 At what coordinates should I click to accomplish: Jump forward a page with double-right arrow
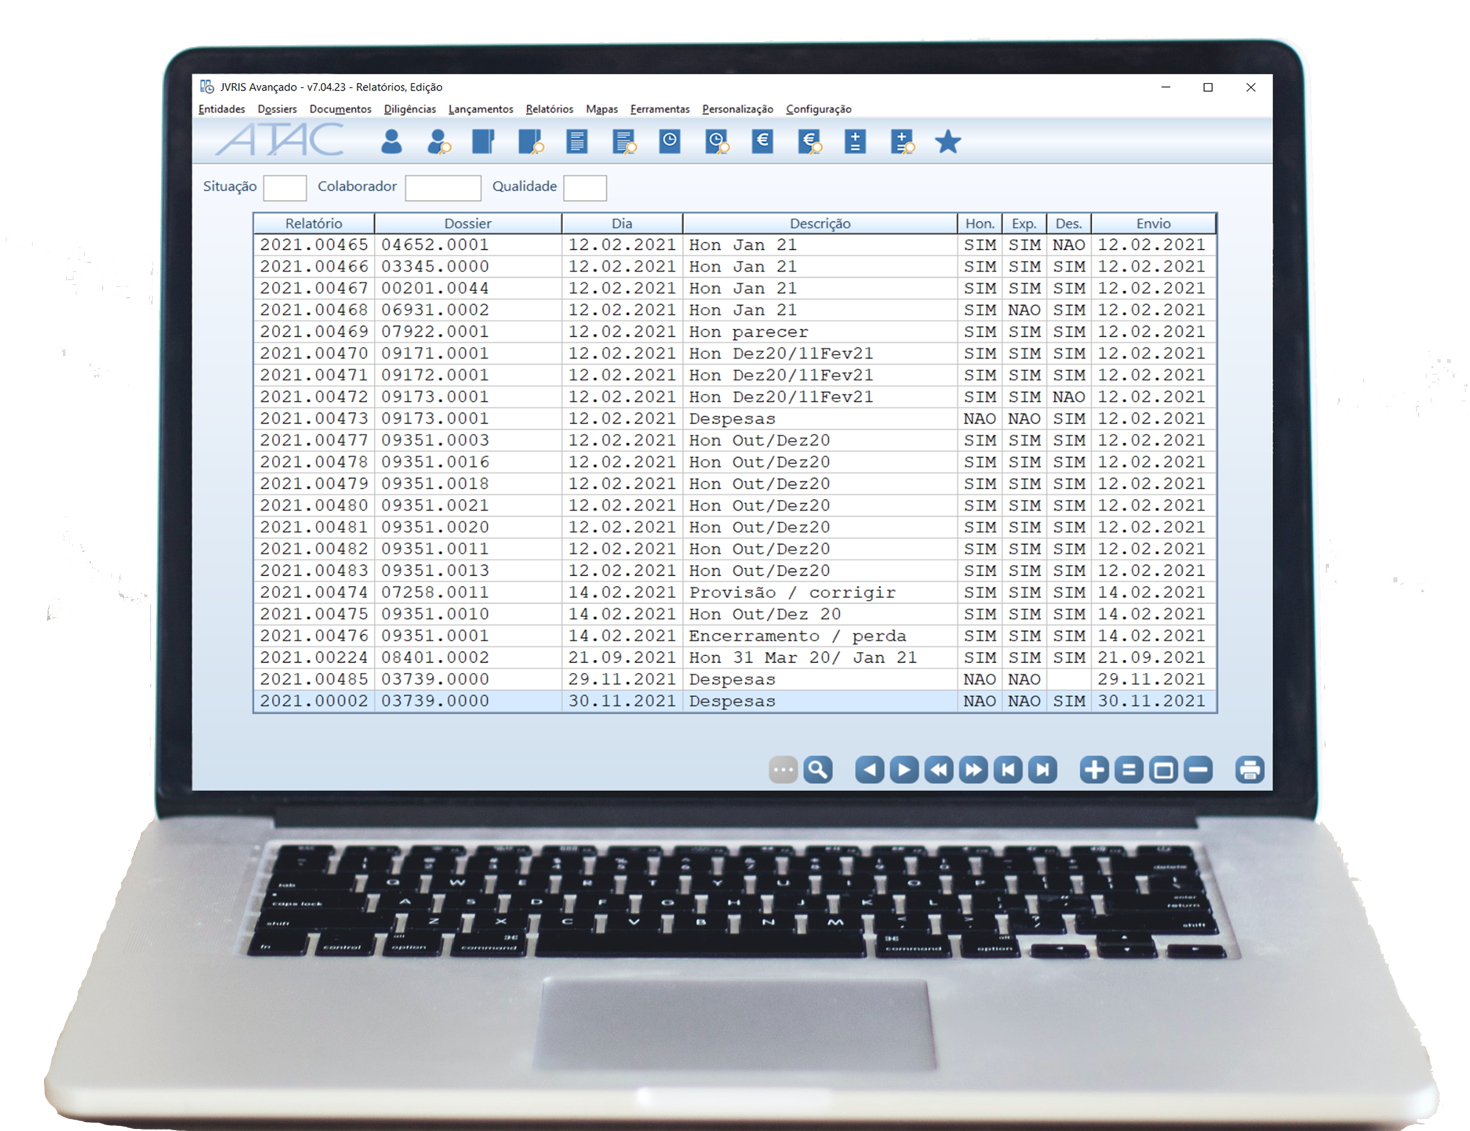point(973,769)
